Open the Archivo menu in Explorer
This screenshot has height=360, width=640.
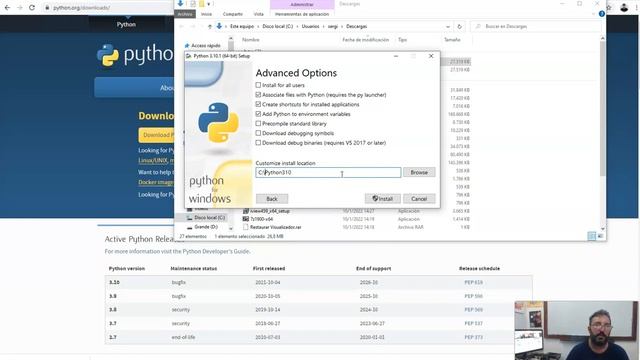click(185, 14)
